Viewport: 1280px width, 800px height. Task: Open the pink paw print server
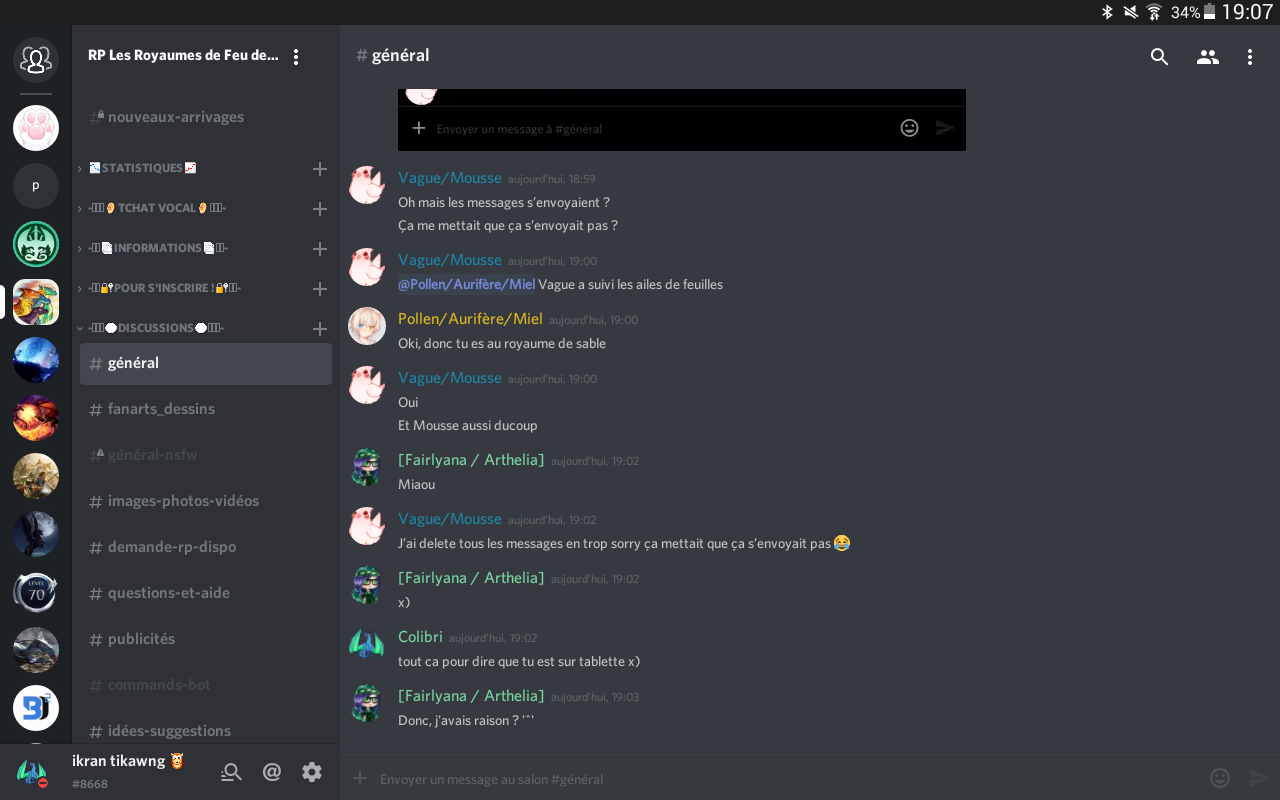coord(36,128)
